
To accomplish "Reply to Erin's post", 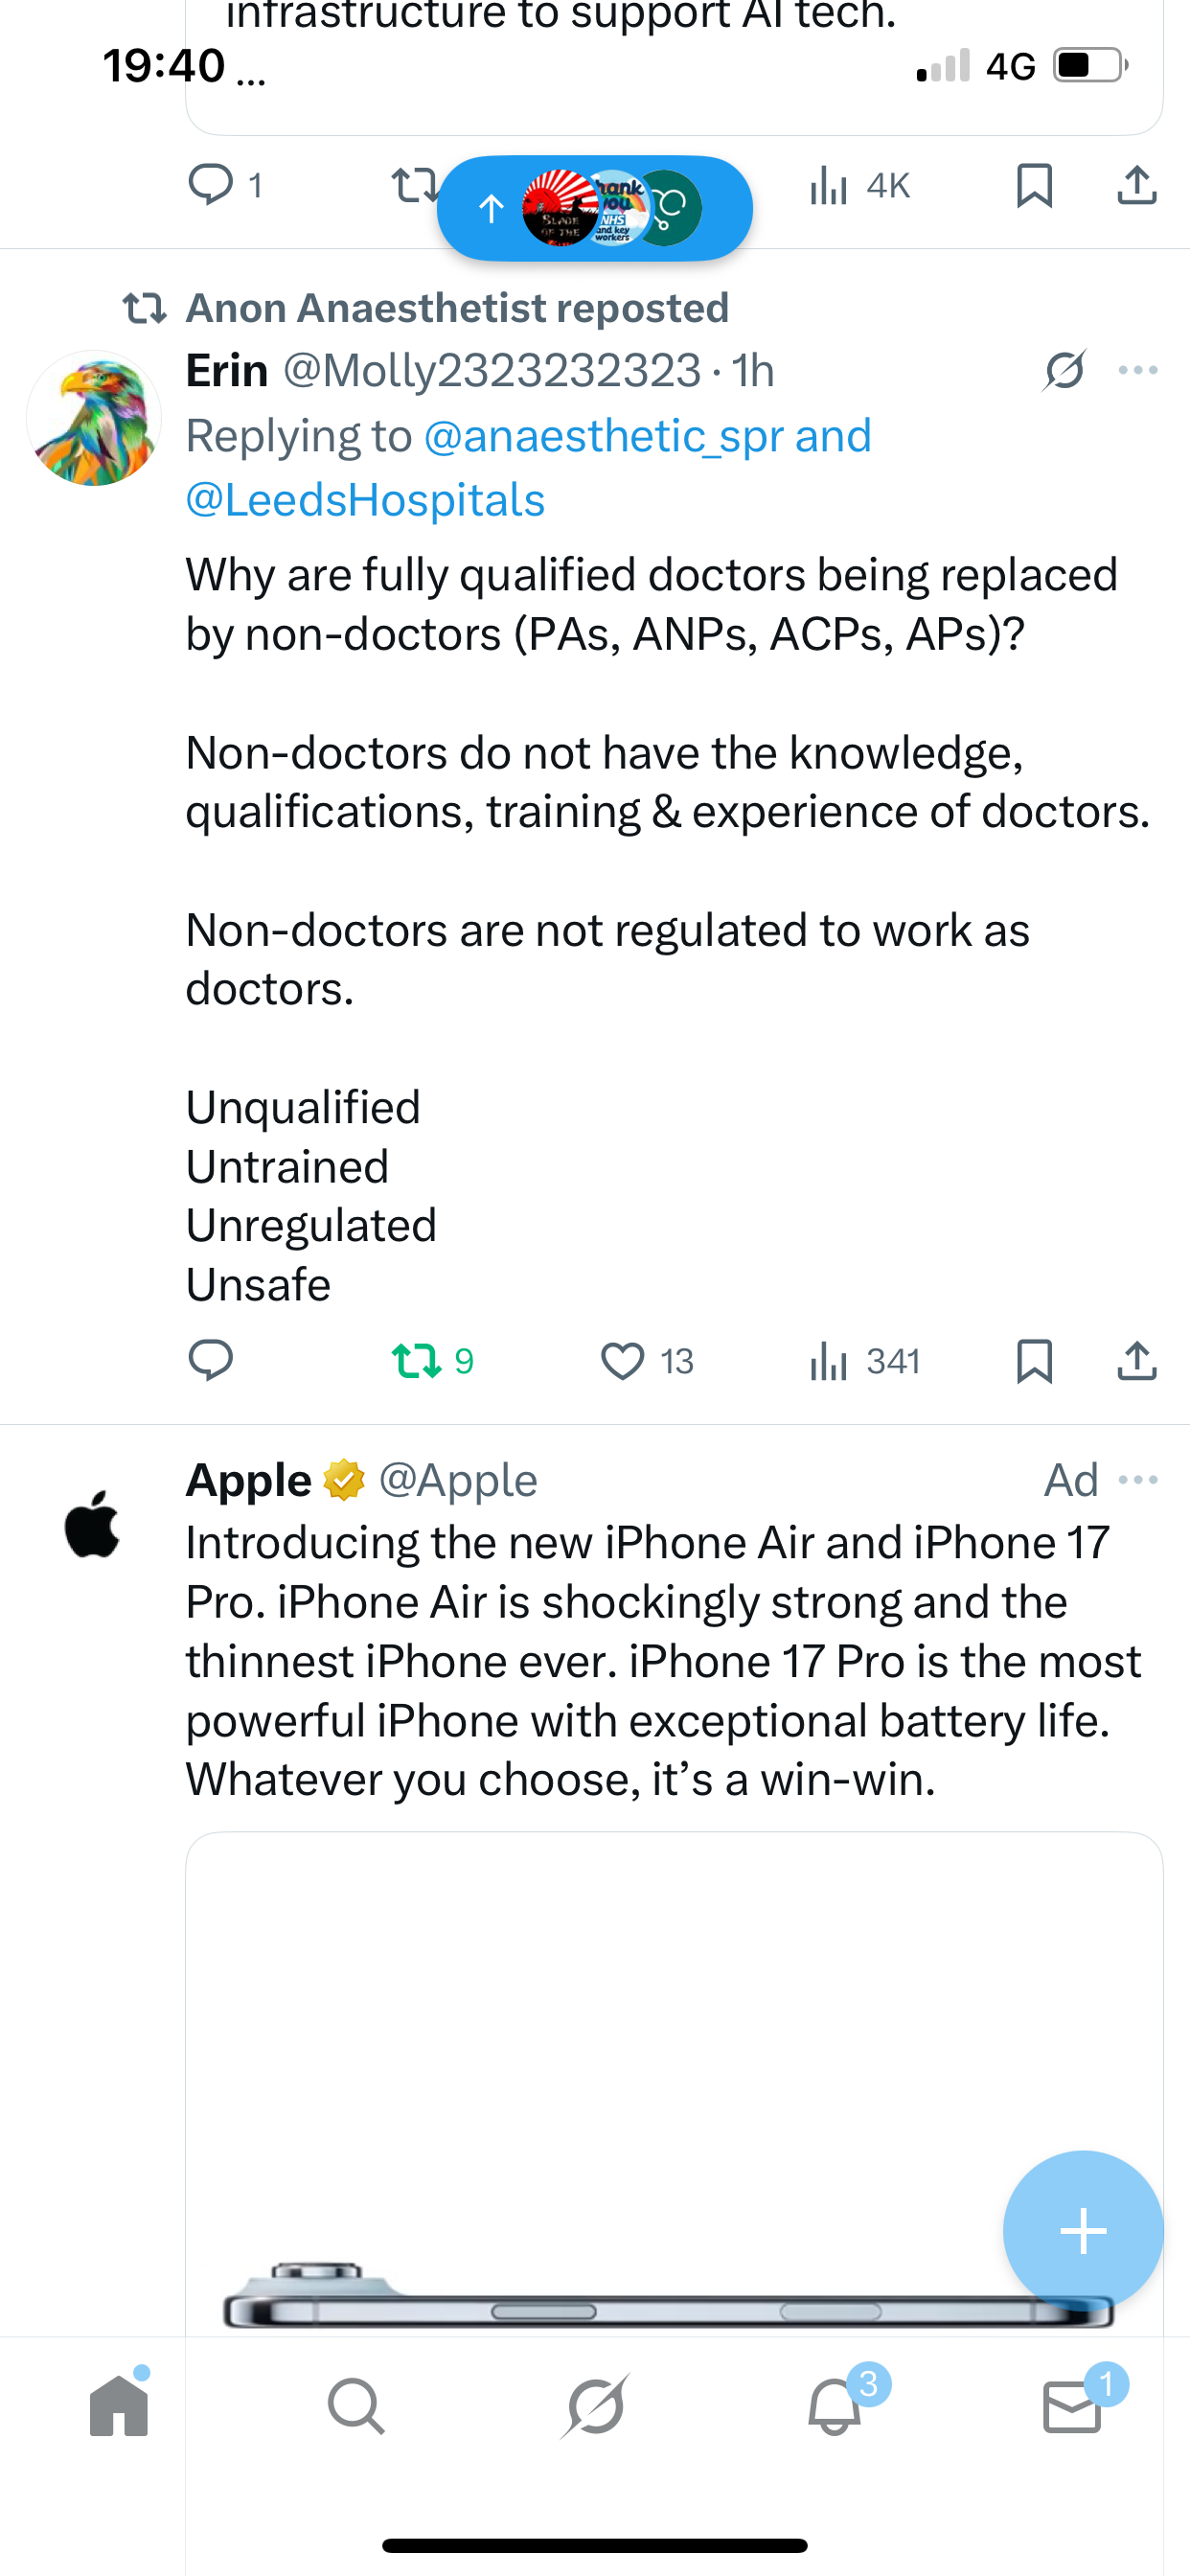I will [210, 1360].
